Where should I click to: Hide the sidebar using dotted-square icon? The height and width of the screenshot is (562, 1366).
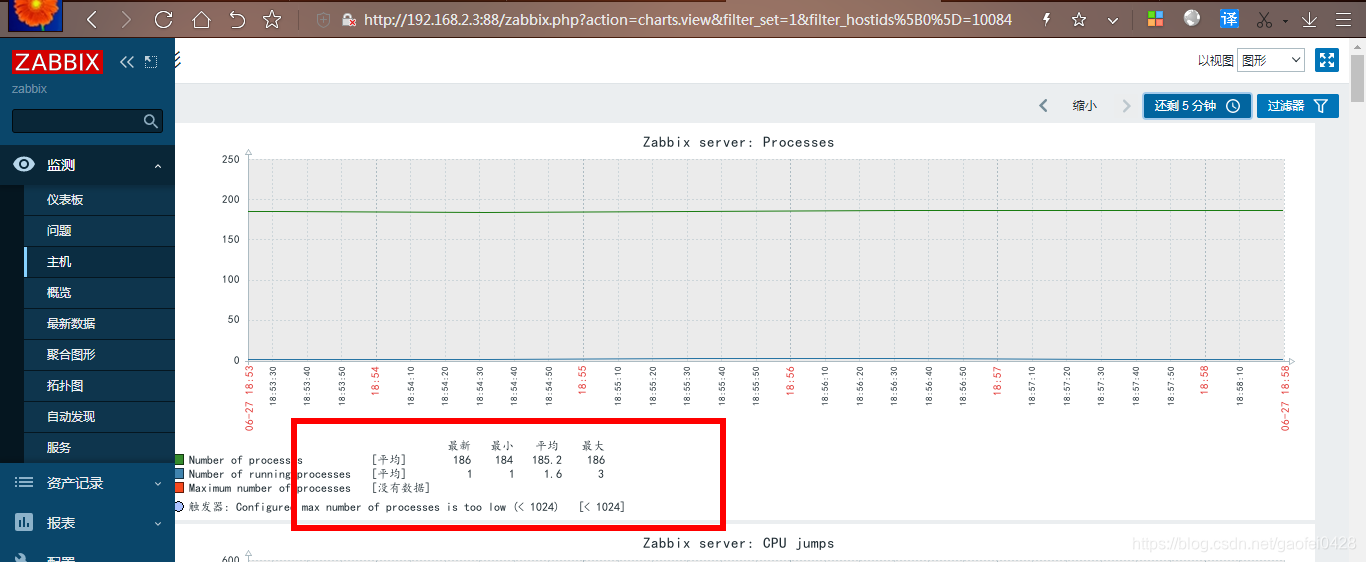pyautogui.click(x=151, y=62)
